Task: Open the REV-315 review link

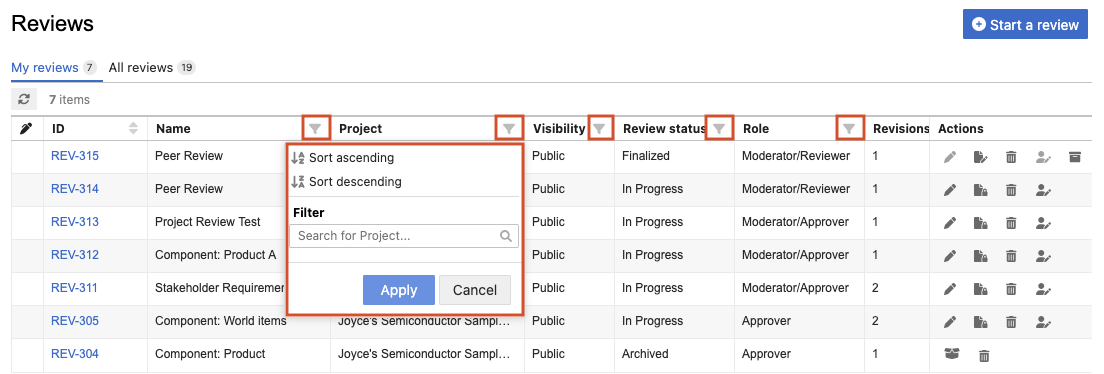Action: [75, 156]
